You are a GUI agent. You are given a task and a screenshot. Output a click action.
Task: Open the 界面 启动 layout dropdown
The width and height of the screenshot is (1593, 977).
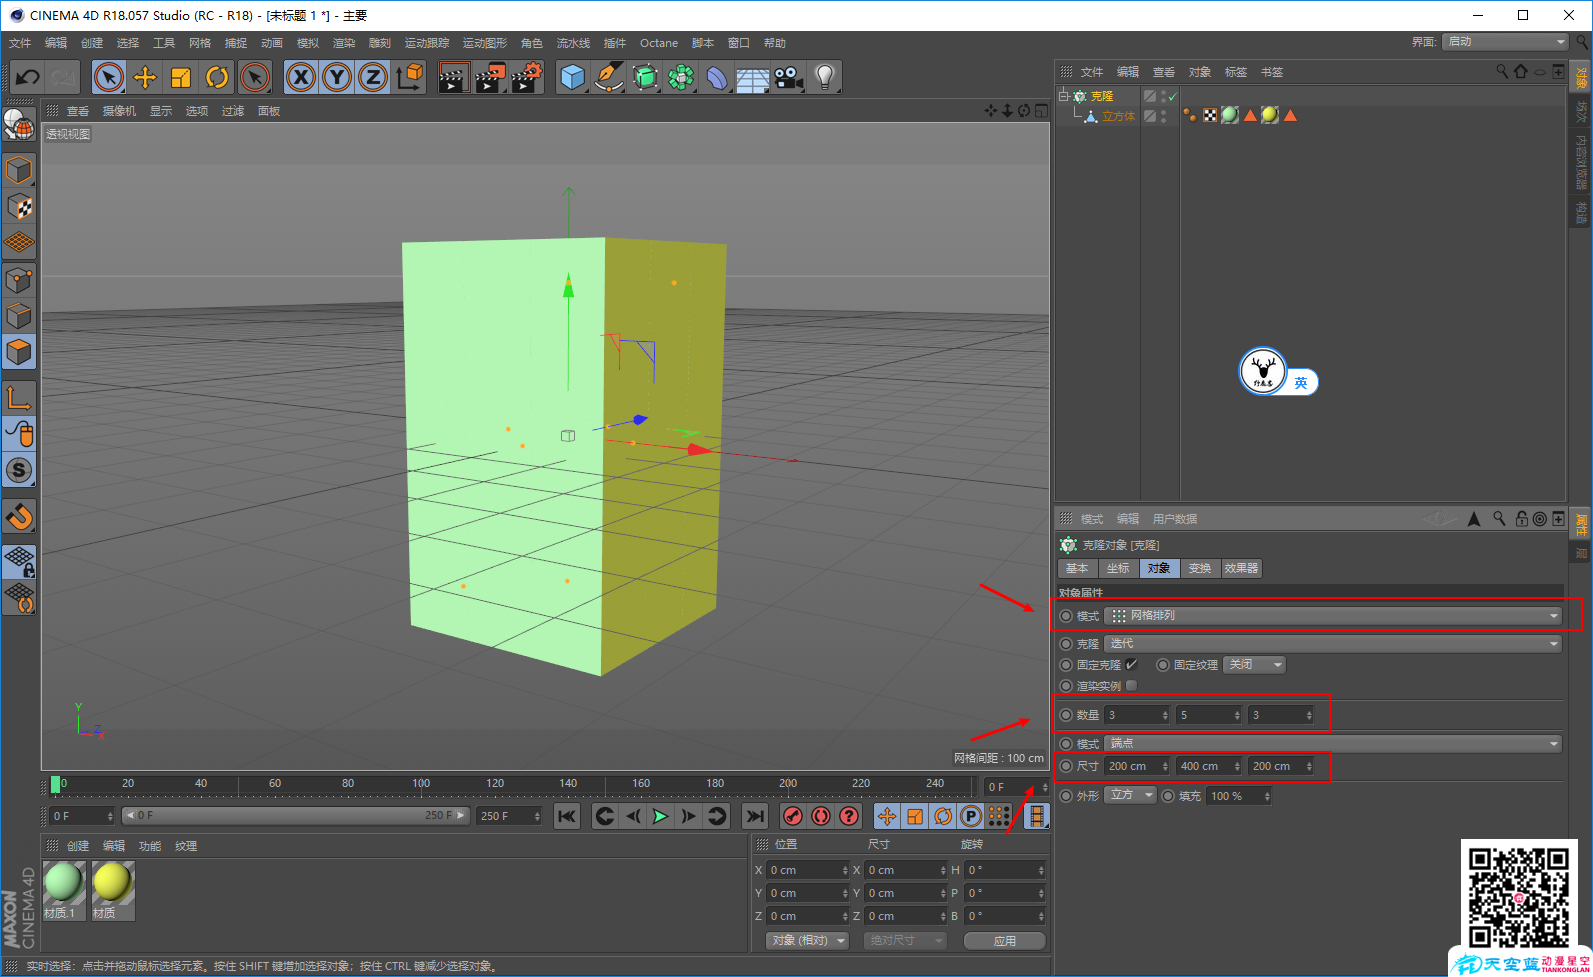tap(1505, 42)
